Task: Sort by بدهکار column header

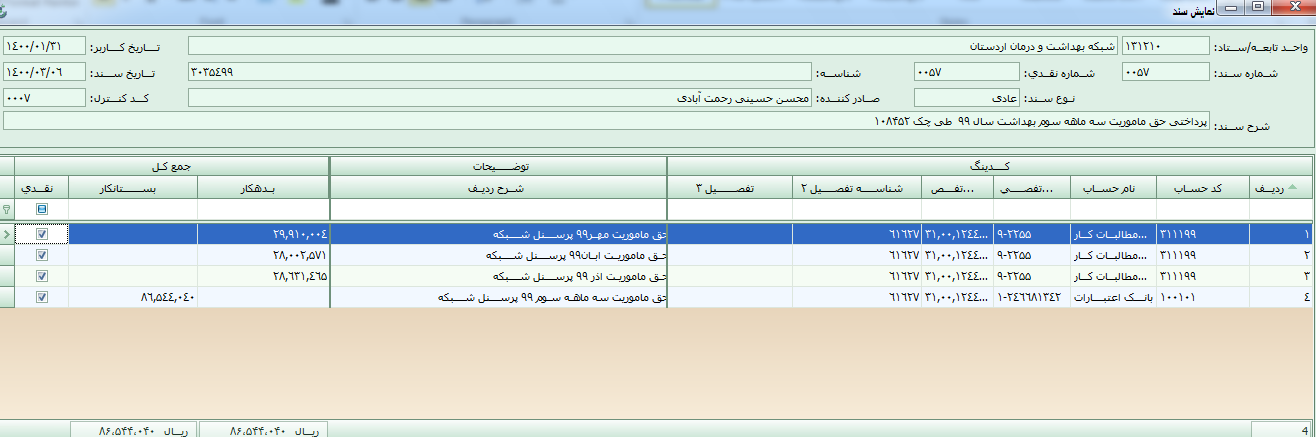Action: (263, 187)
